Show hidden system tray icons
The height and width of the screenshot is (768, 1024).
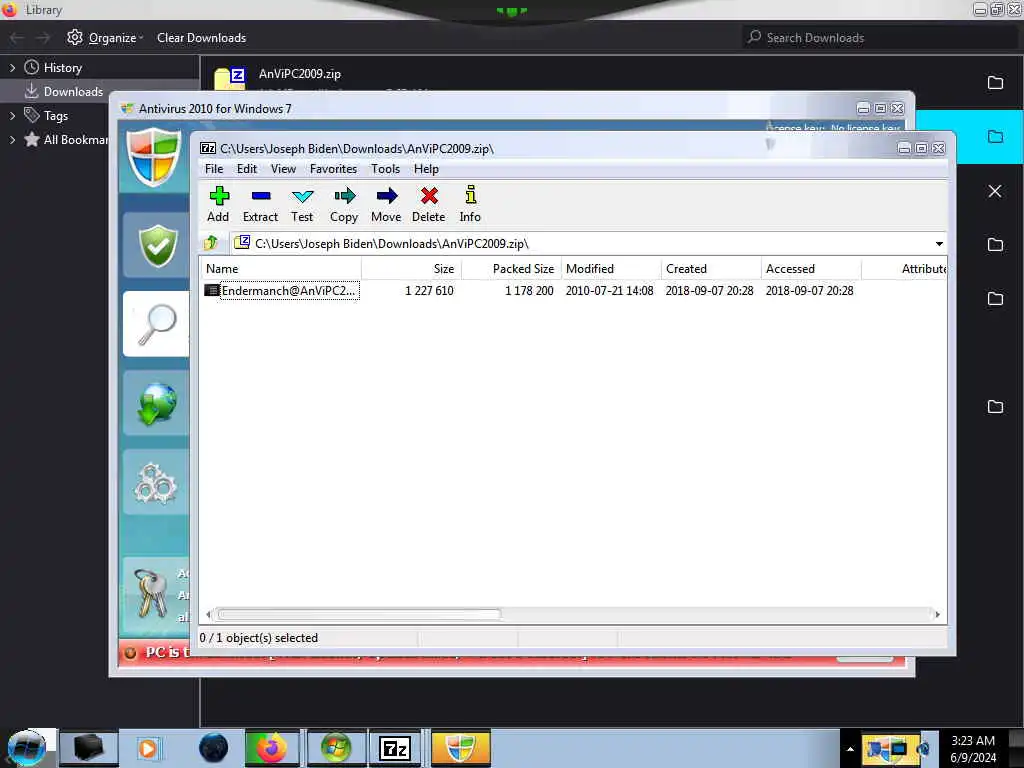tap(850, 749)
